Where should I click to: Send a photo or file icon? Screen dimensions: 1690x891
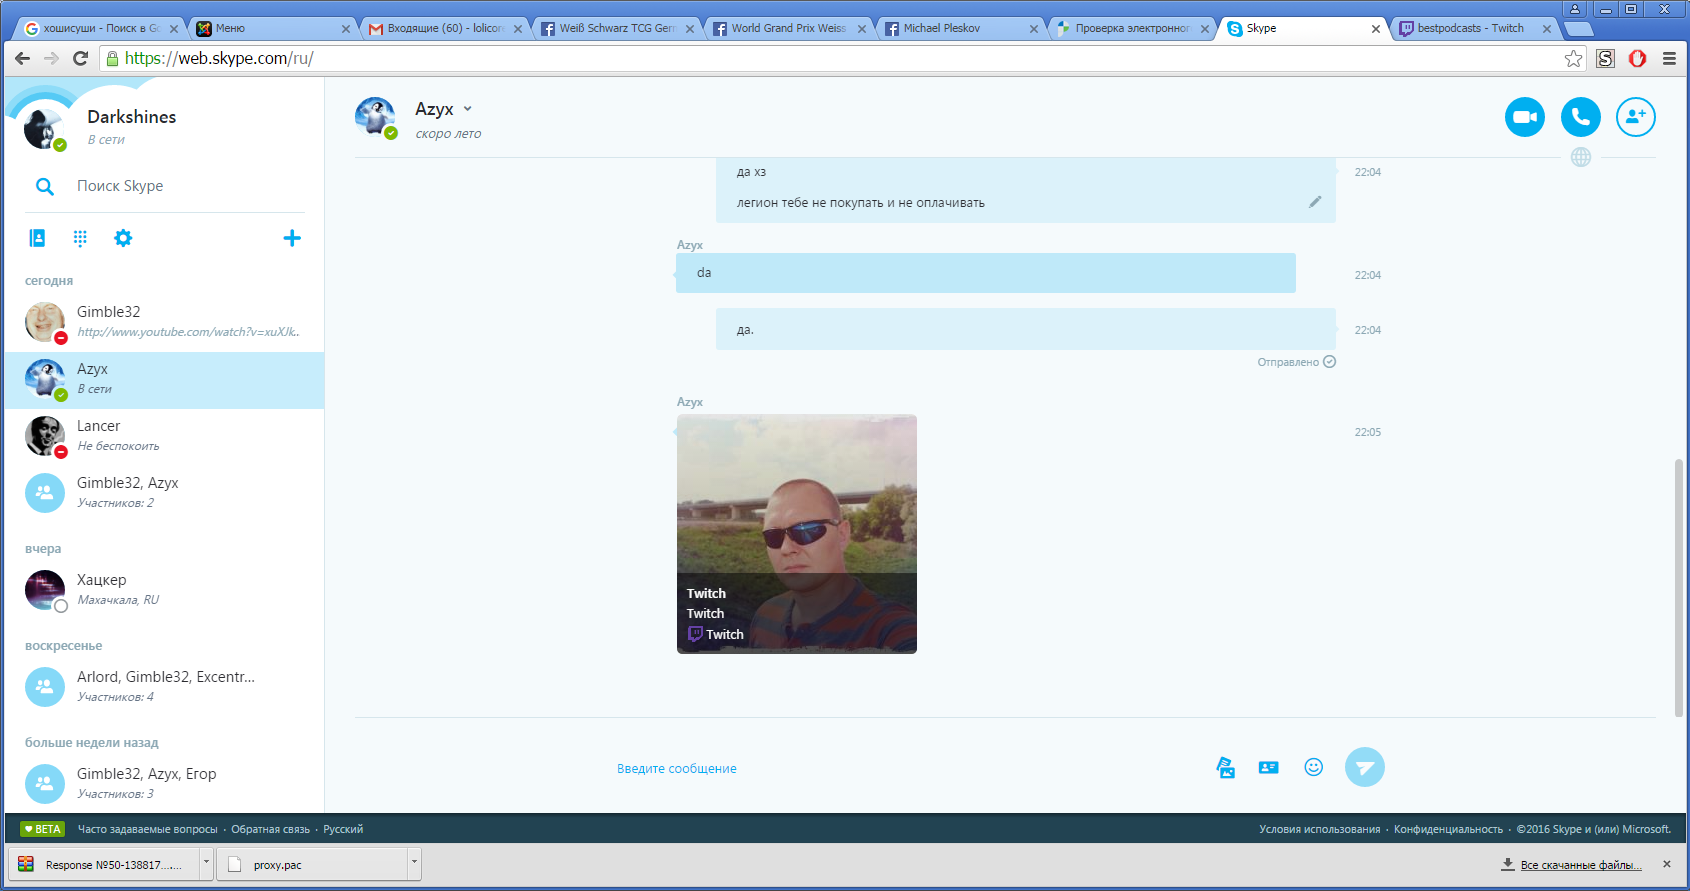[1225, 767]
